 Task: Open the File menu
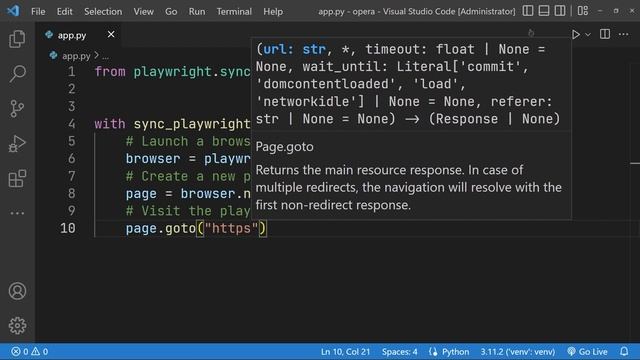(38, 11)
